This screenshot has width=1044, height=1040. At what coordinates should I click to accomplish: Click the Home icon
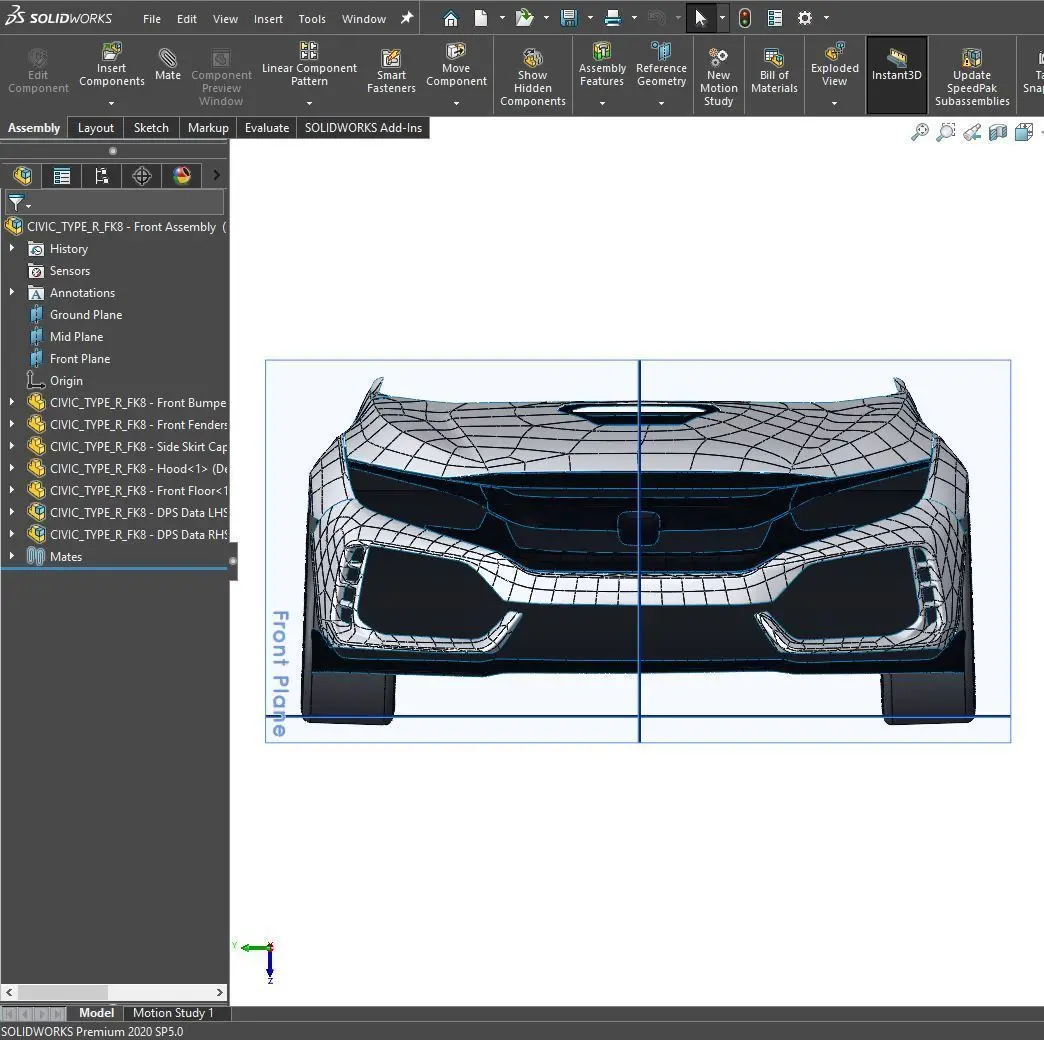coord(451,18)
